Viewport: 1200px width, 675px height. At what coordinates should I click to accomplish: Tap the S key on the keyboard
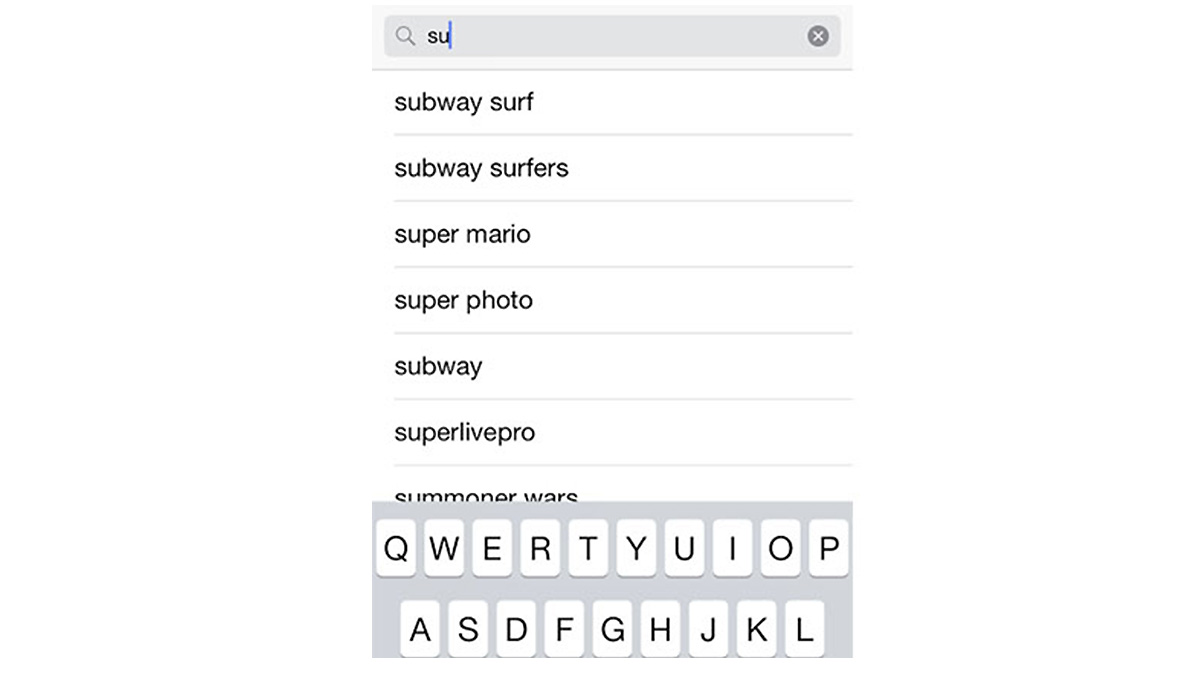(x=468, y=629)
